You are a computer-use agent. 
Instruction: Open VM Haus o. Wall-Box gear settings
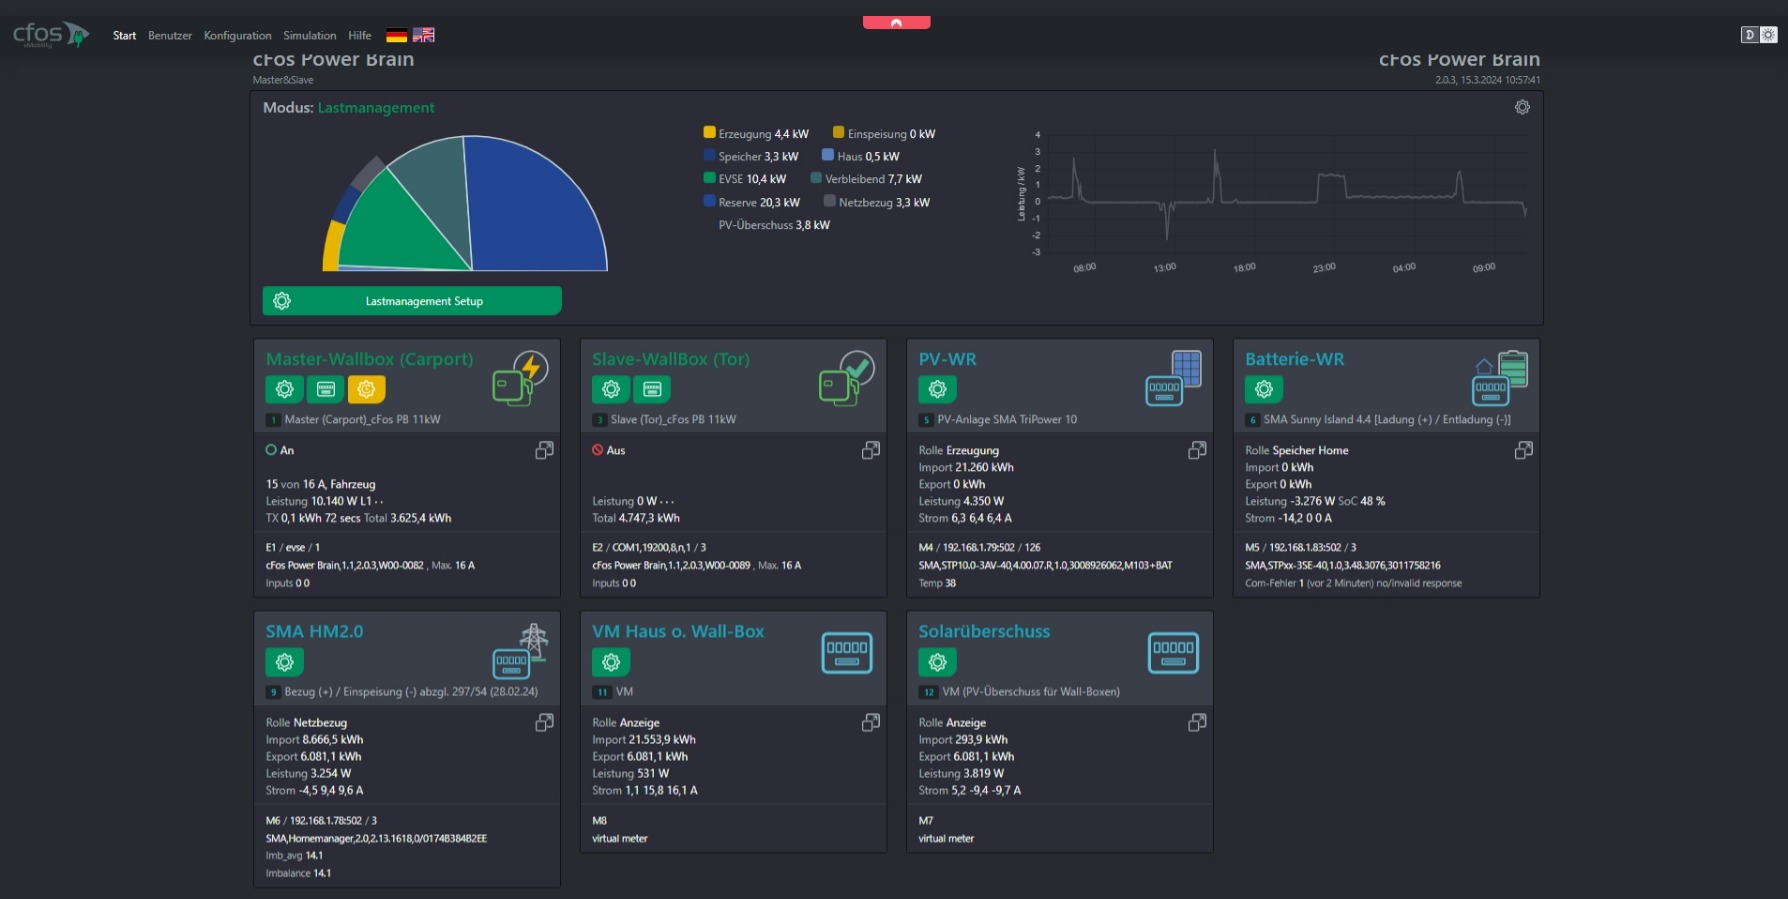[x=611, y=662]
